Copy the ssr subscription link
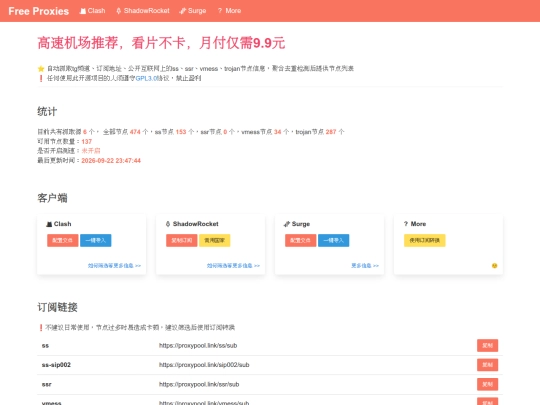 click(487, 384)
